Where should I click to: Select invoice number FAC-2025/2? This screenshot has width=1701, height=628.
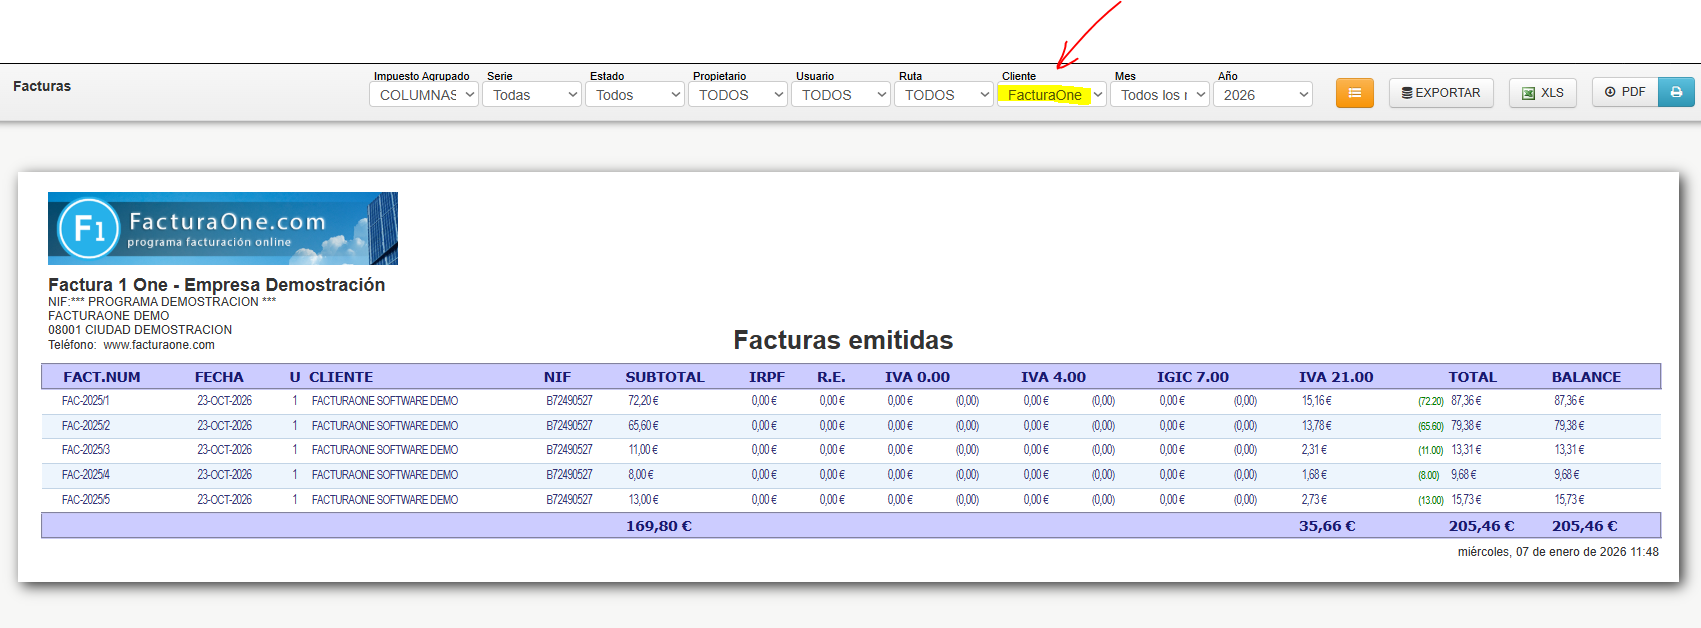86,426
